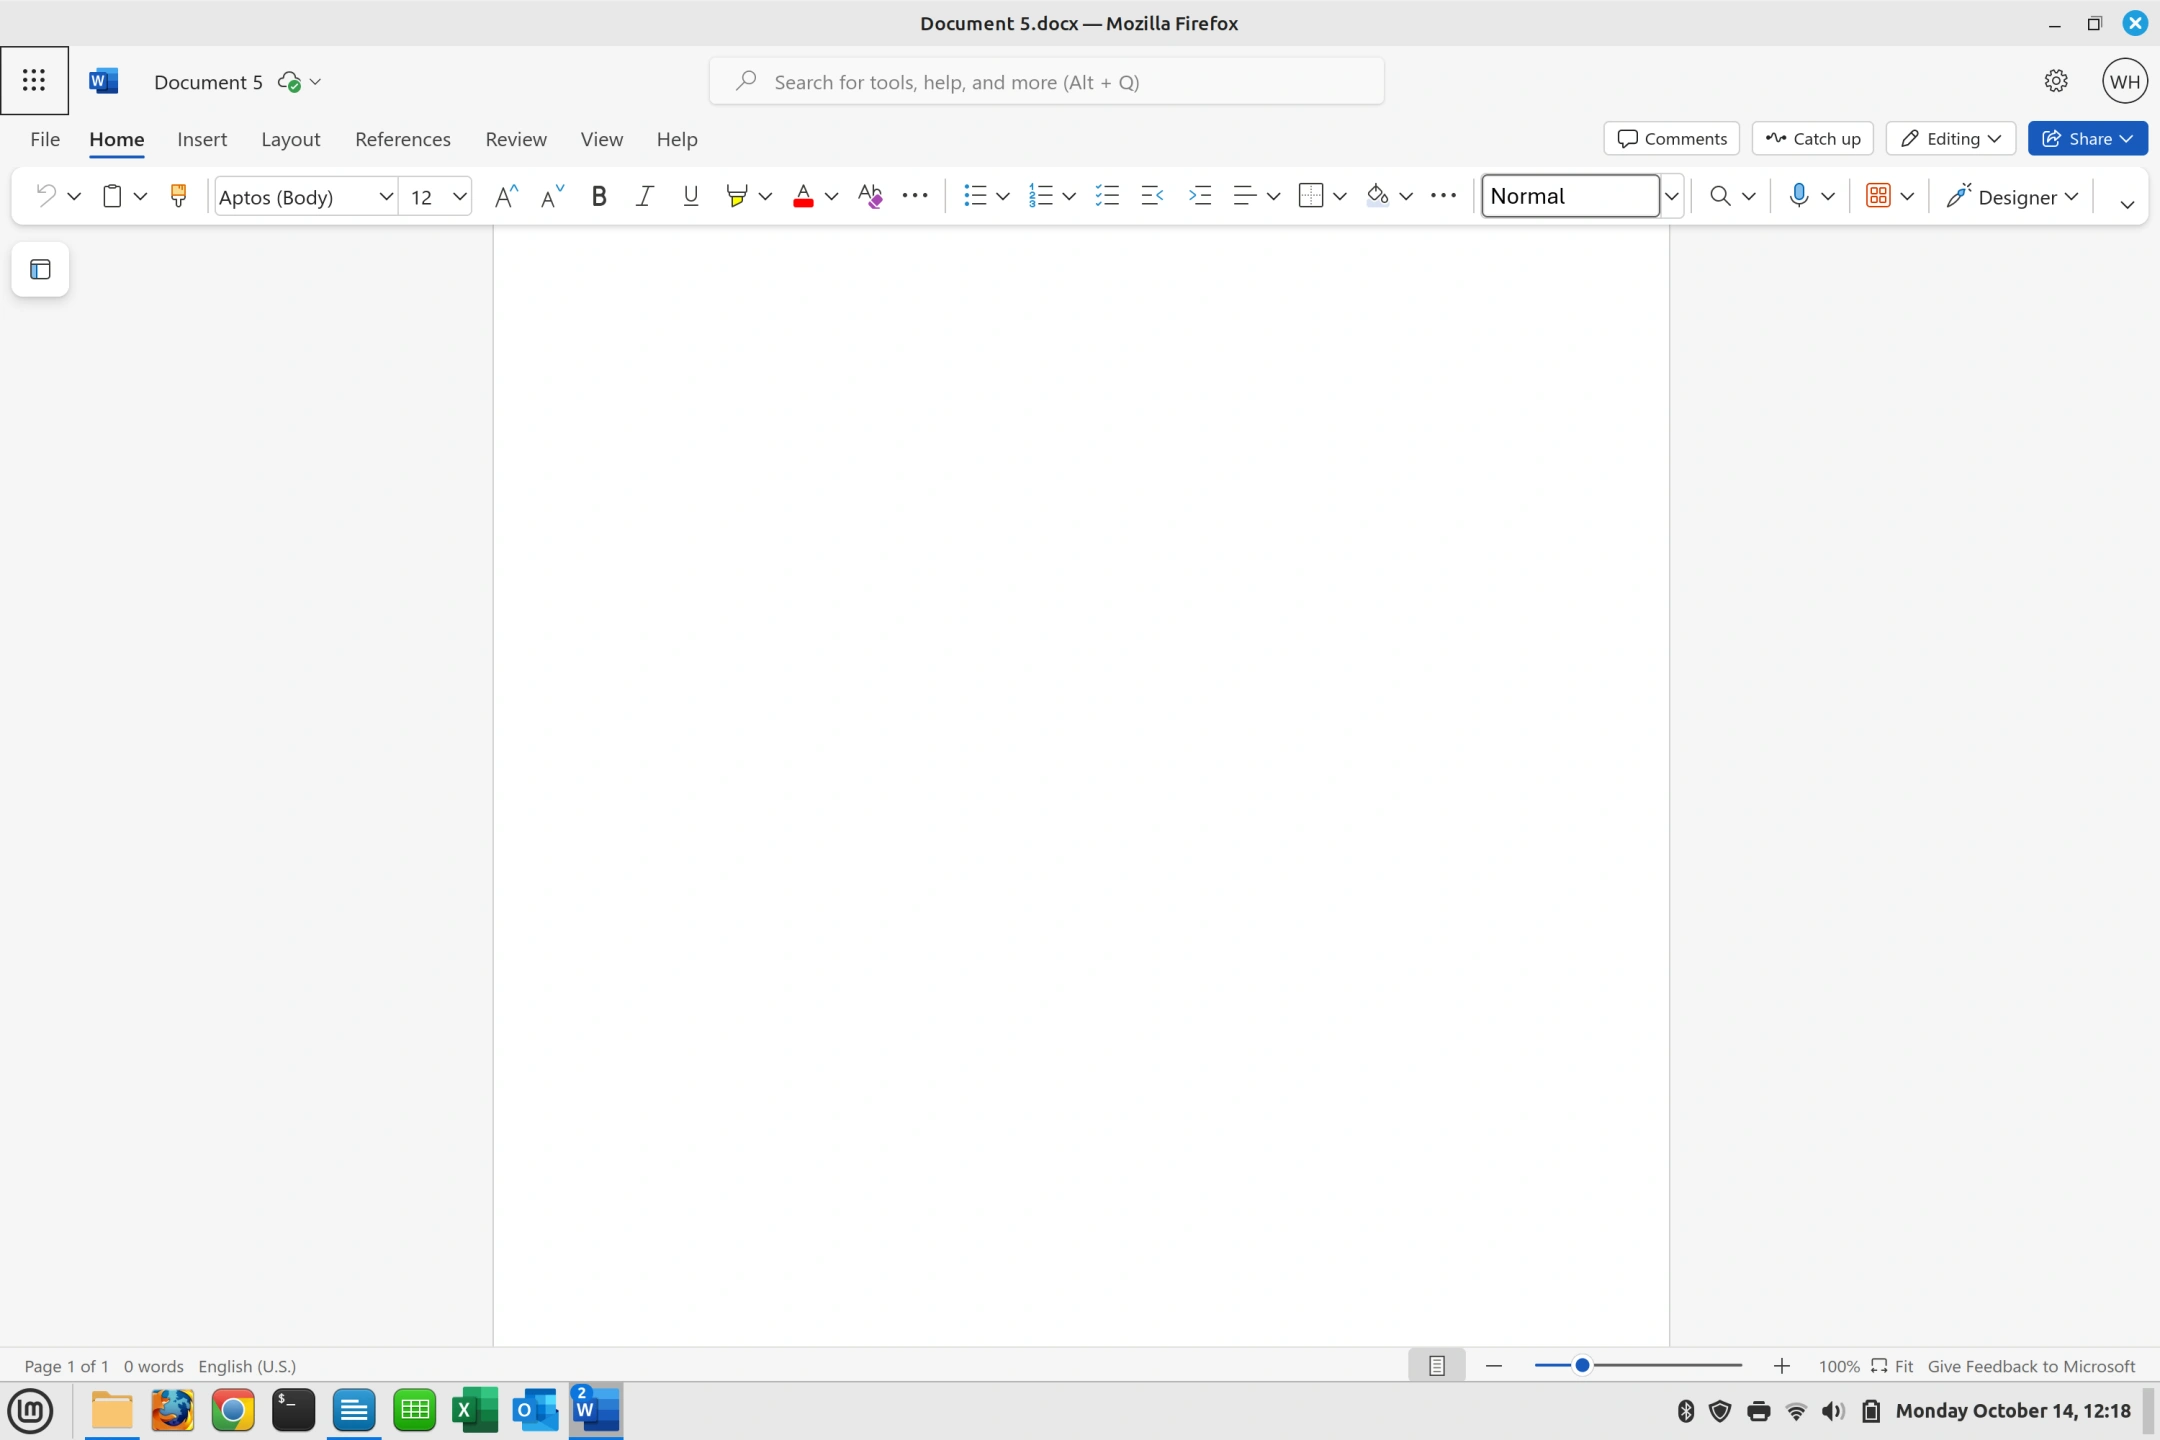The image size is (2160, 1440).
Task: Switch to the Layout tab
Action: (290, 139)
